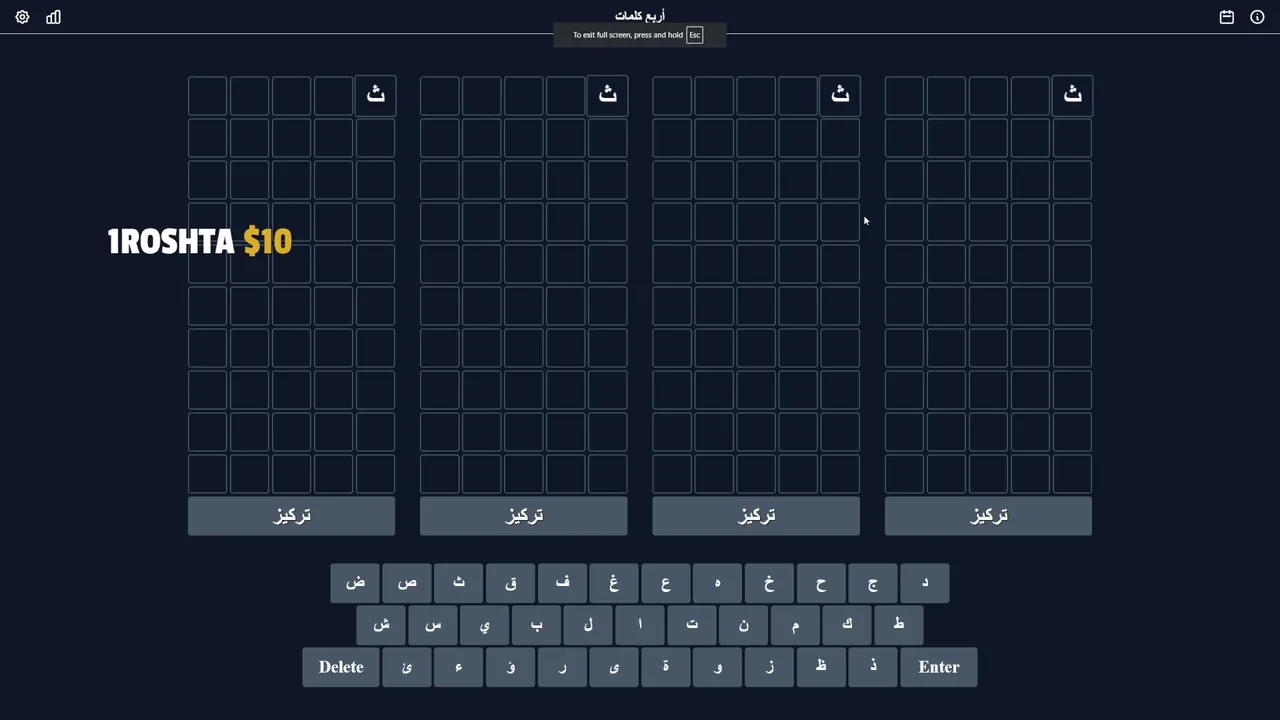Tap the ي key on the keyboard
Image resolution: width=1280 pixels, height=720 pixels.
(485, 625)
